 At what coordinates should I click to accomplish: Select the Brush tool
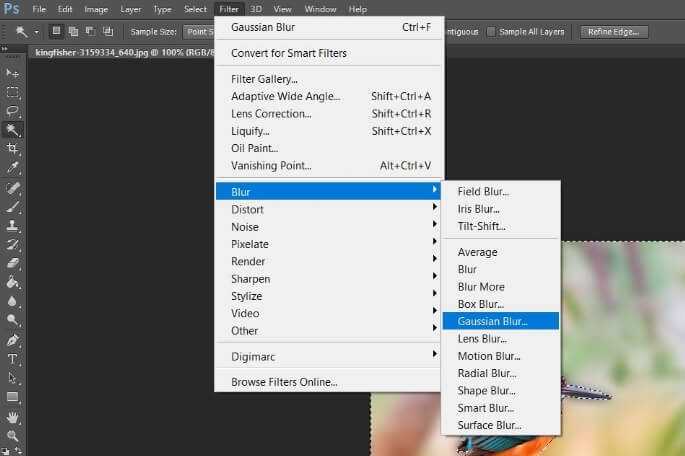click(12, 207)
